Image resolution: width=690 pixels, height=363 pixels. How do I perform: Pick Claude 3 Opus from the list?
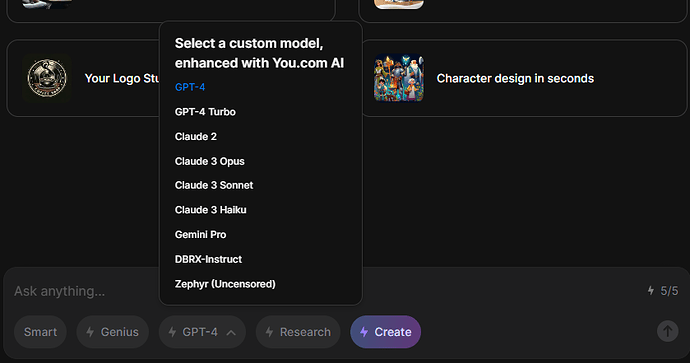tap(209, 161)
